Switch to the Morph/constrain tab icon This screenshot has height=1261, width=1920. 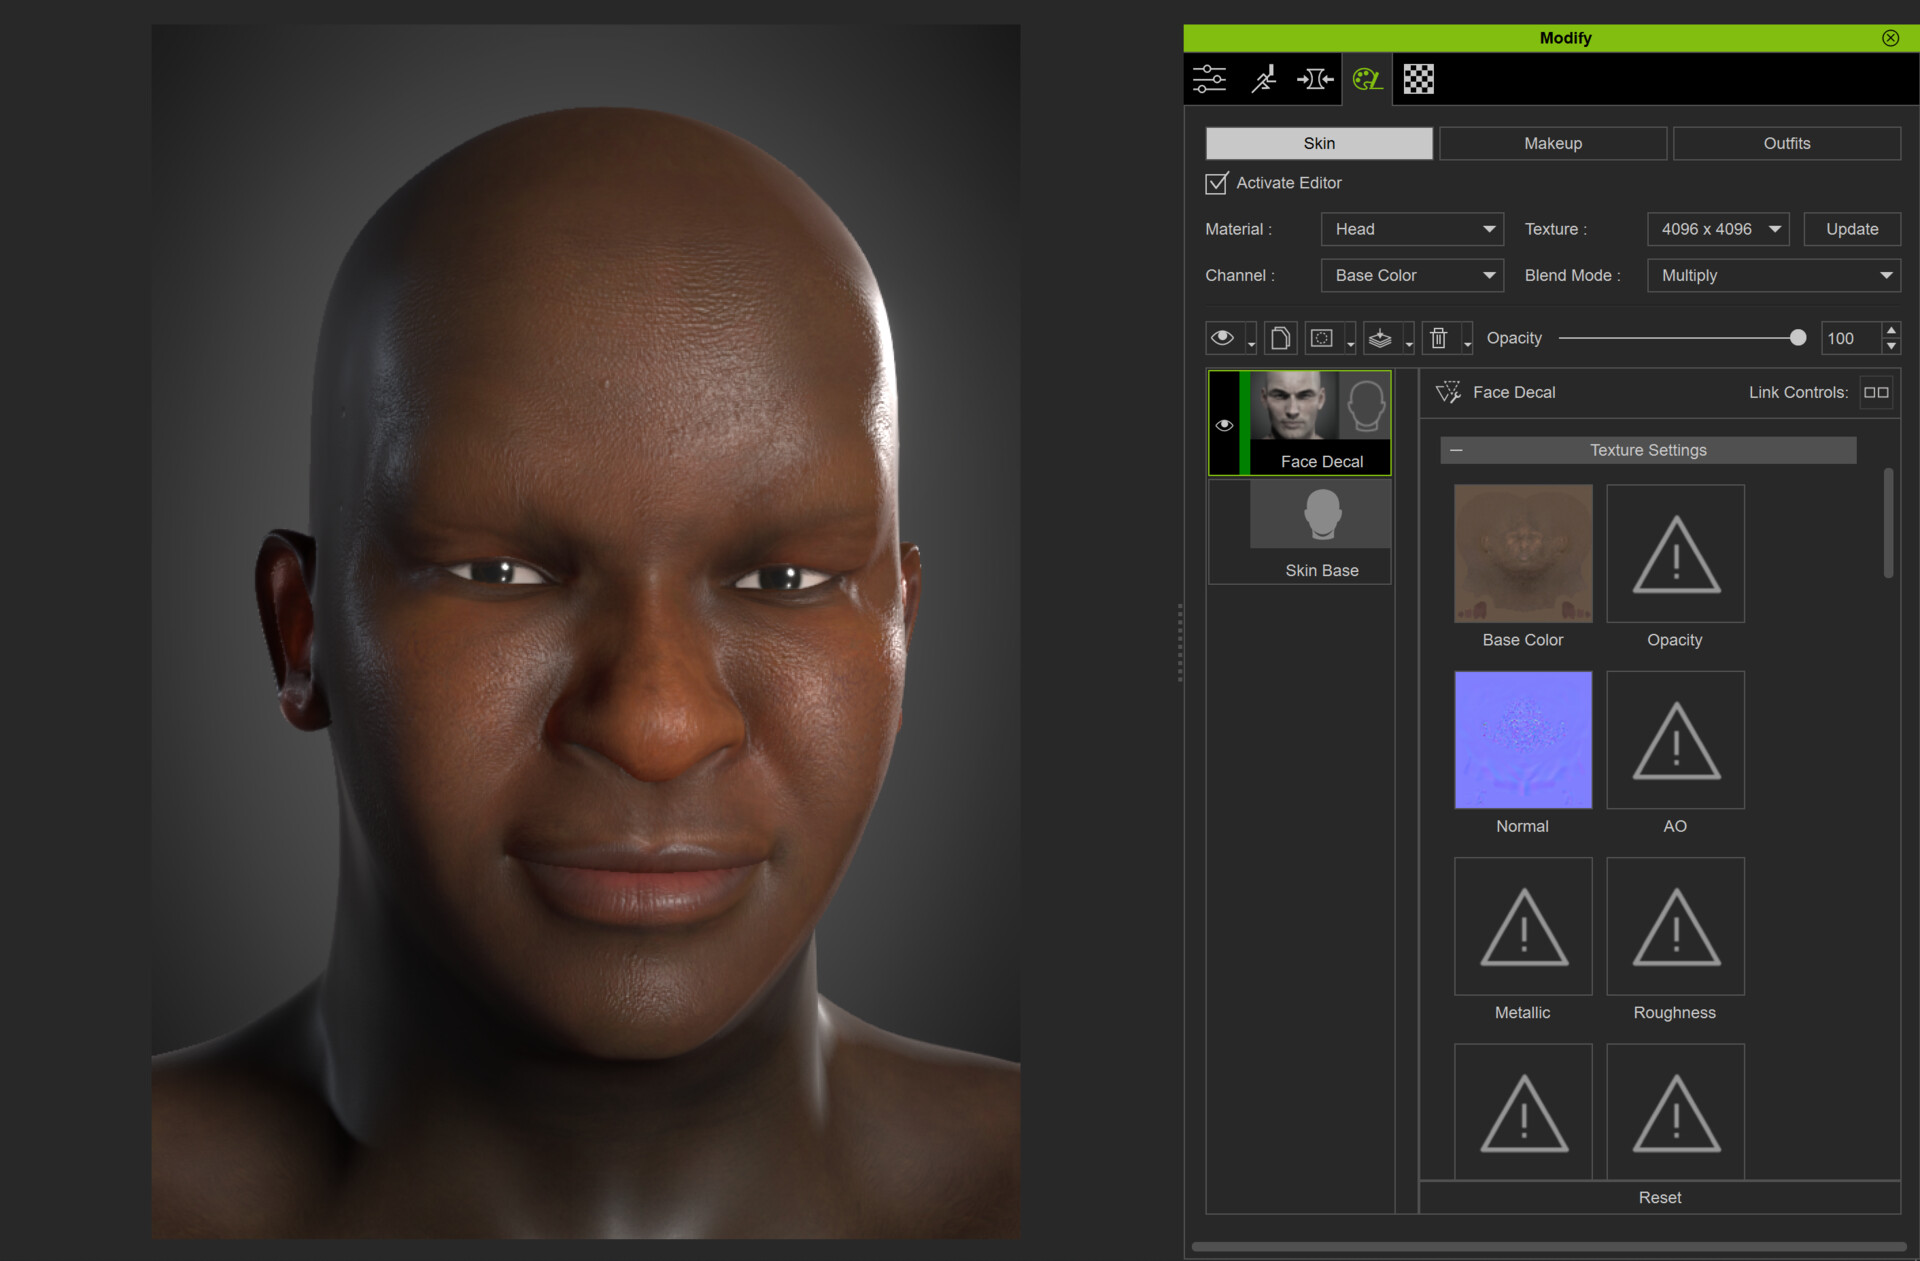[x=1315, y=79]
